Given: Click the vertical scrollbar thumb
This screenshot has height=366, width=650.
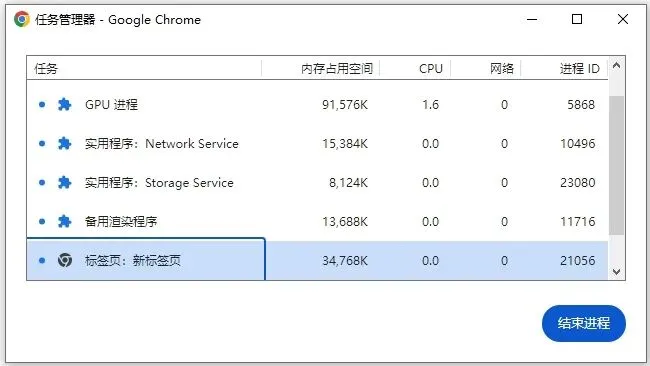Looking at the screenshot, I should [616, 165].
